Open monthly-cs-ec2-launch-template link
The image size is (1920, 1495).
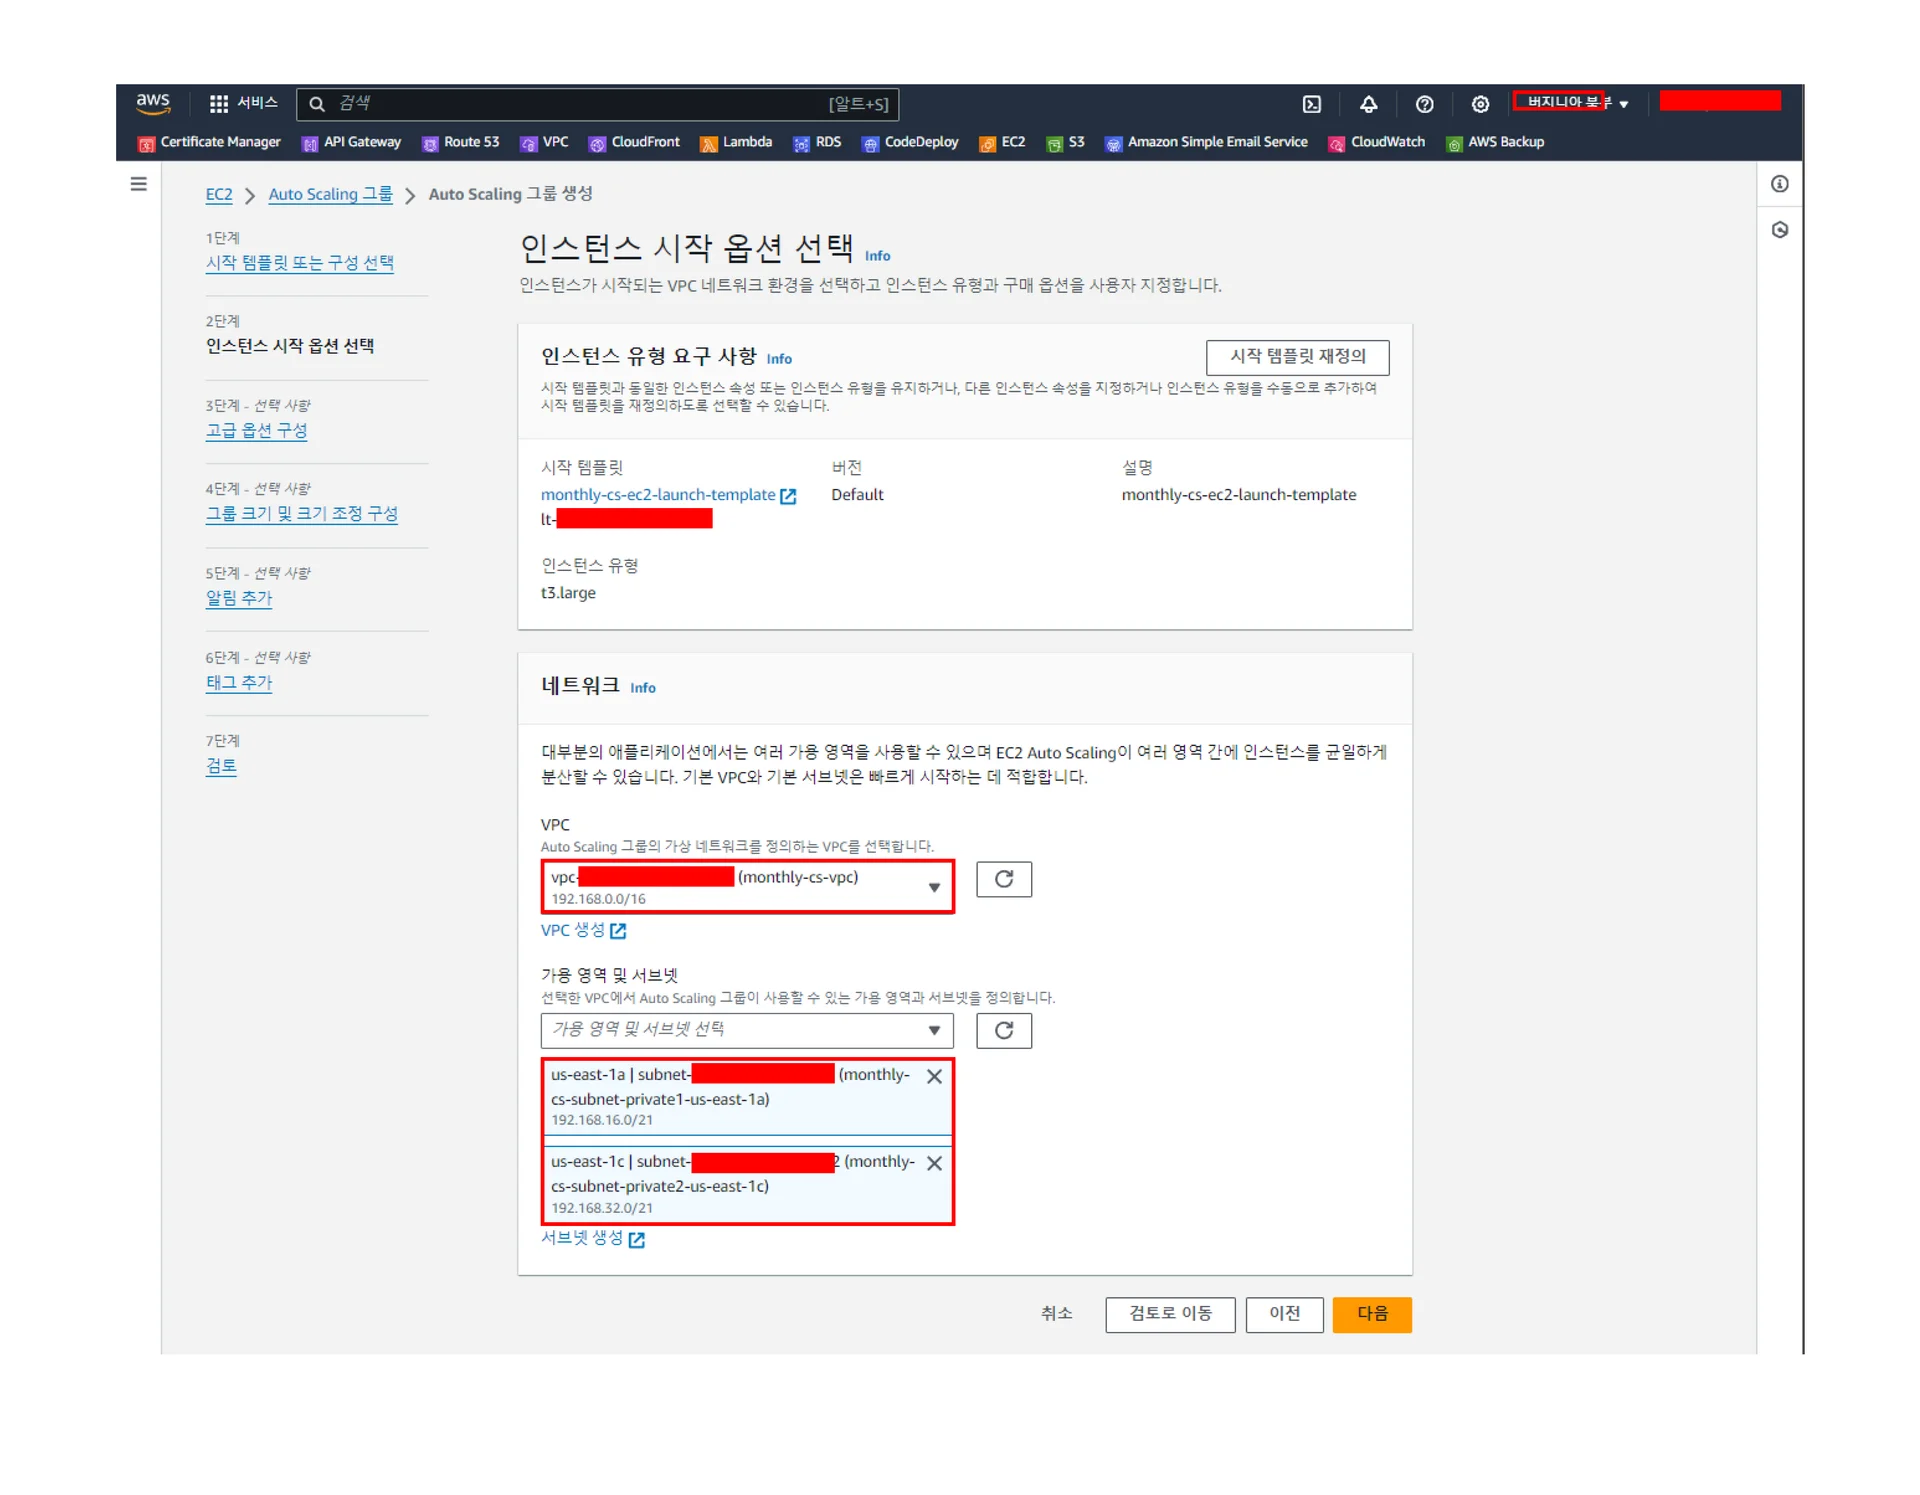(x=658, y=495)
